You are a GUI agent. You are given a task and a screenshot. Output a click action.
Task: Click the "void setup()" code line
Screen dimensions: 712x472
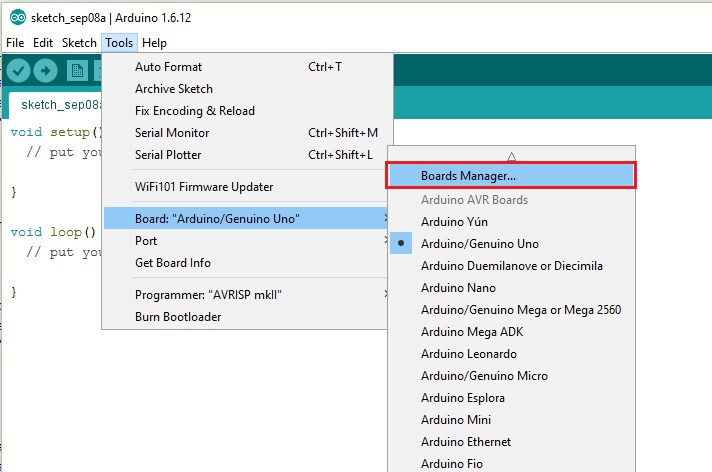coord(56,132)
